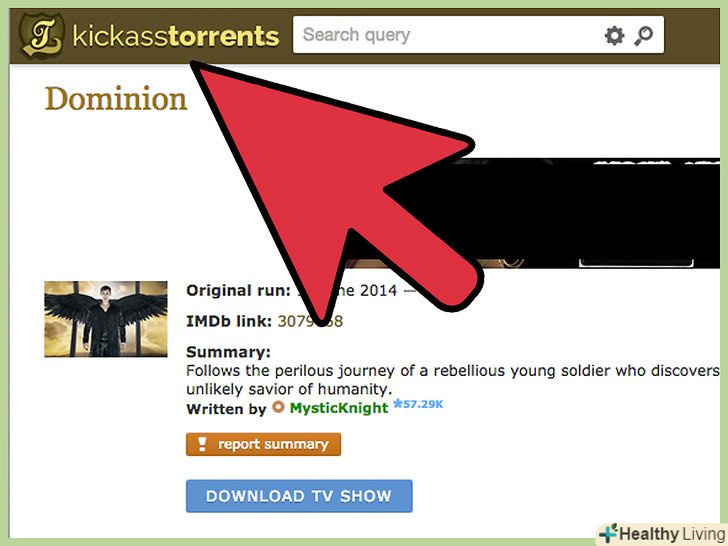The image size is (728, 546).
Task: Click the circle badge beside MysticKnight
Action: point(278,407)
